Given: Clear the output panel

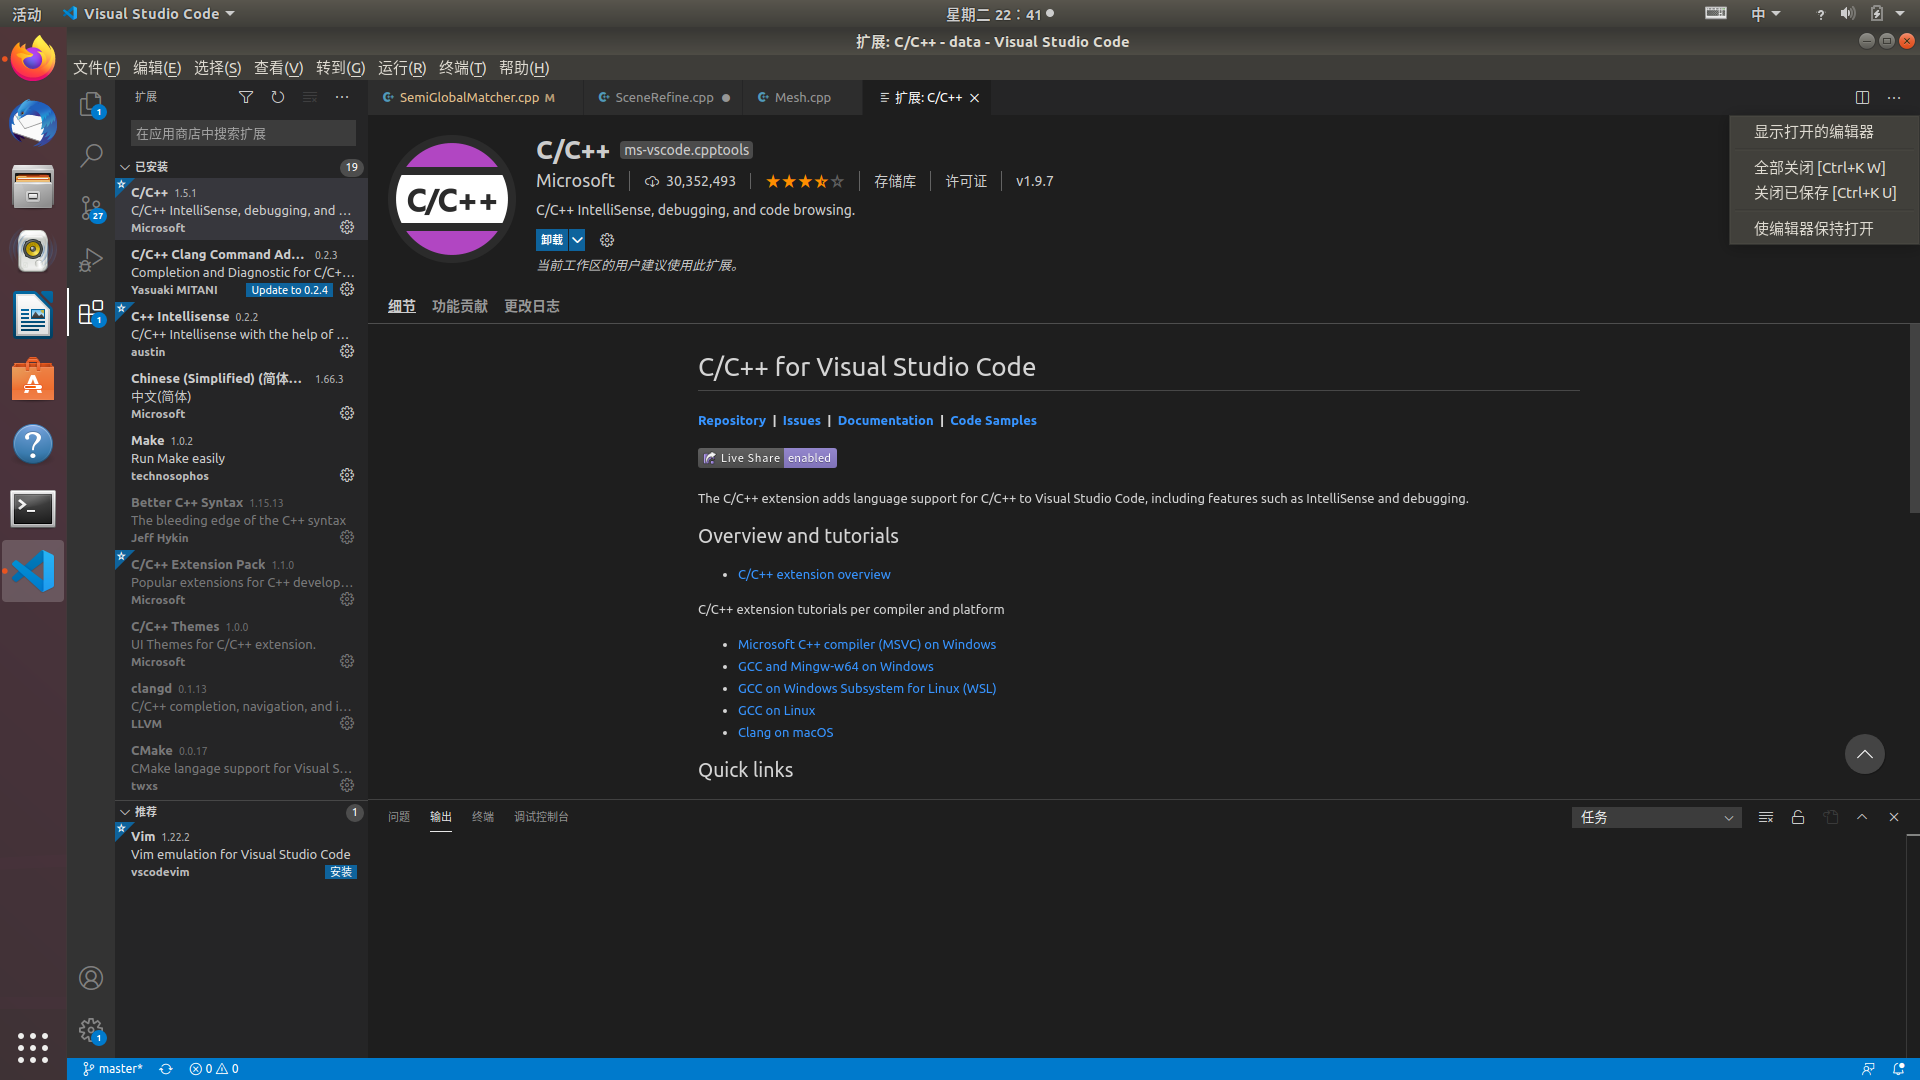Looking at the screenshot, I should (1766, 817).
